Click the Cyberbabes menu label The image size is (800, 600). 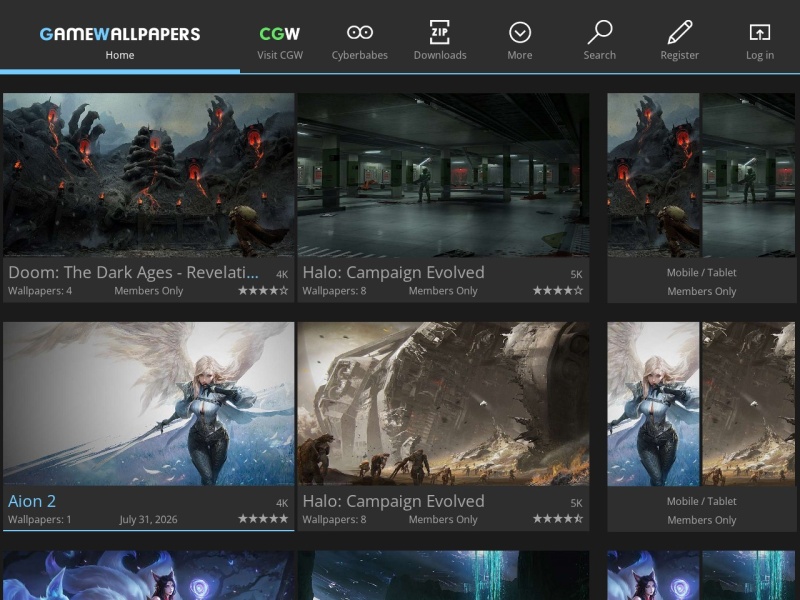point(360,55)
